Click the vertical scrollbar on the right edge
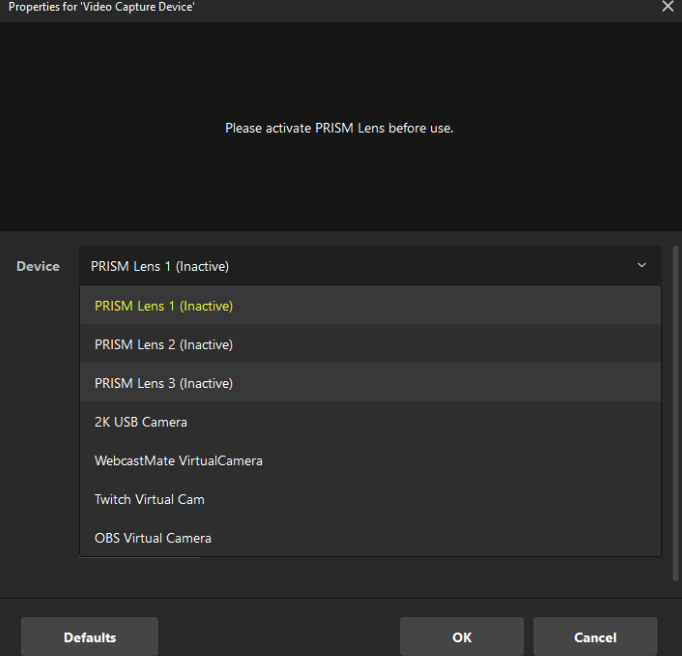The image size is (682, 656). (676, 410)
